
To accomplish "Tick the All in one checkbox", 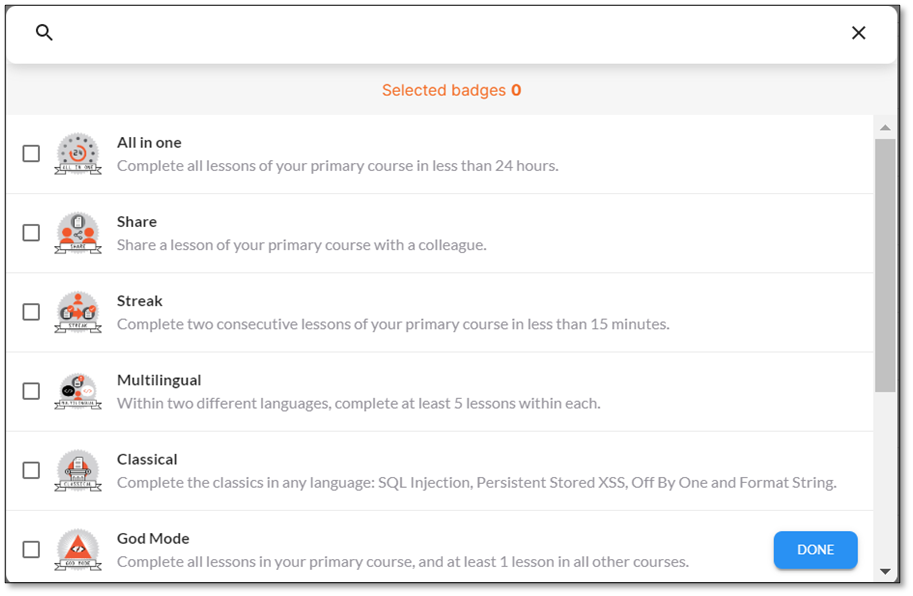I will click(31, 154).
